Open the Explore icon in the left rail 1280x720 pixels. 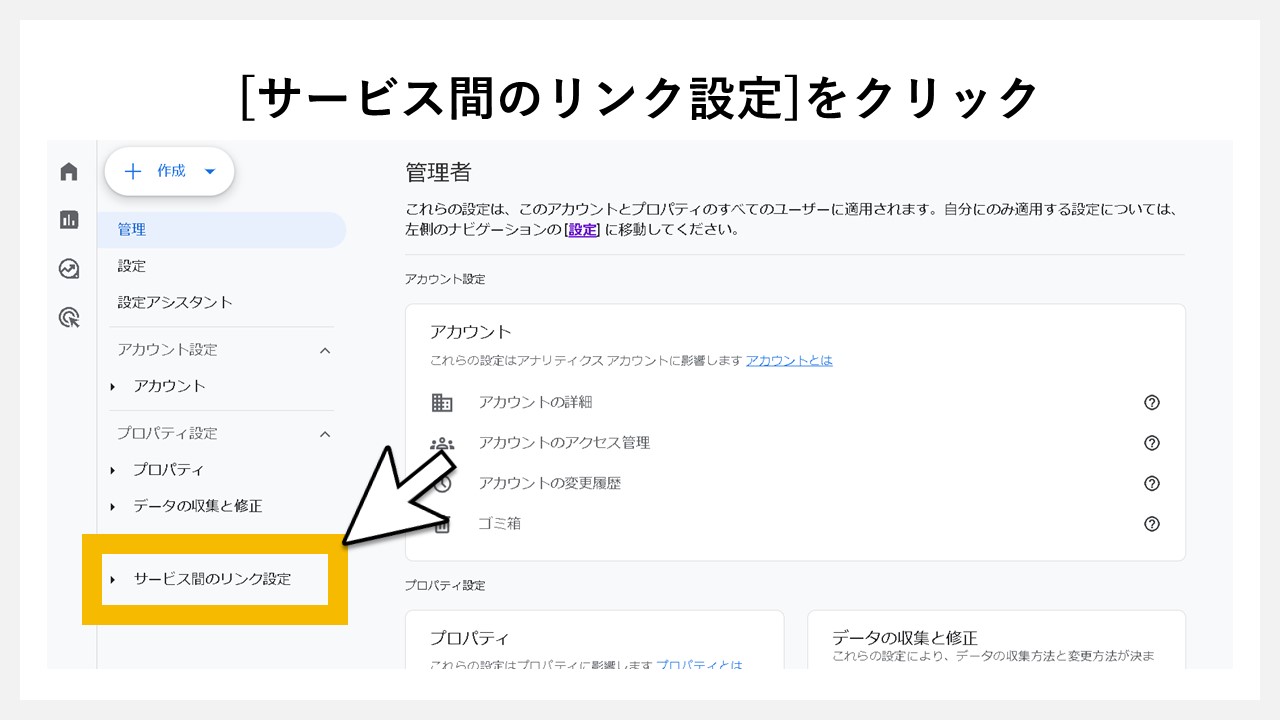click(x=68, y=267)
